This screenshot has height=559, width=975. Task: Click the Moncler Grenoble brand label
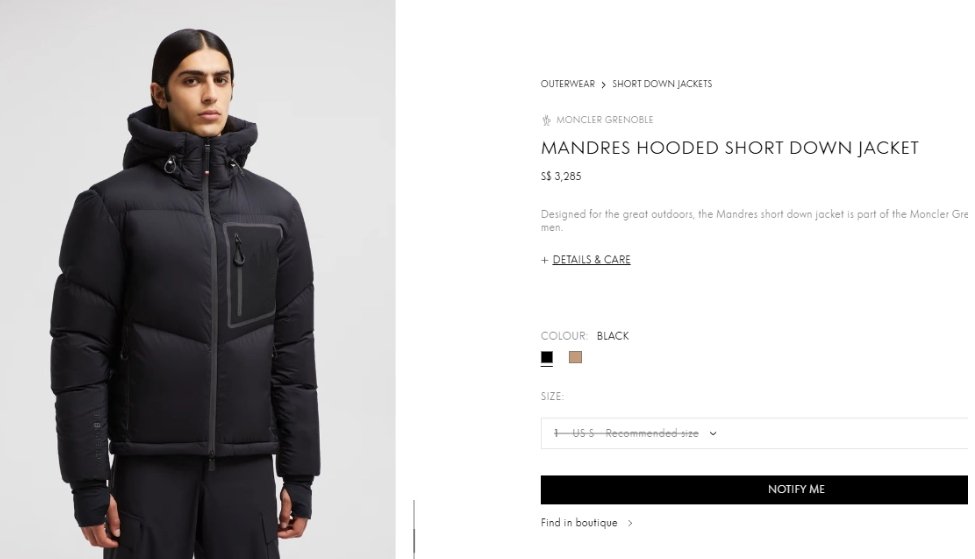click(604, 120)
